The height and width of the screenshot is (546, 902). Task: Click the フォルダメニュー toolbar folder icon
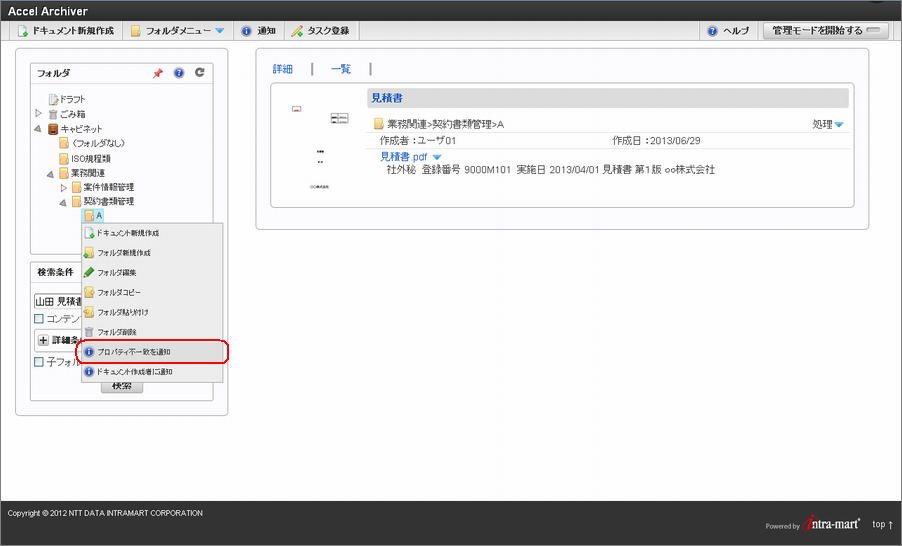point(136,31)
